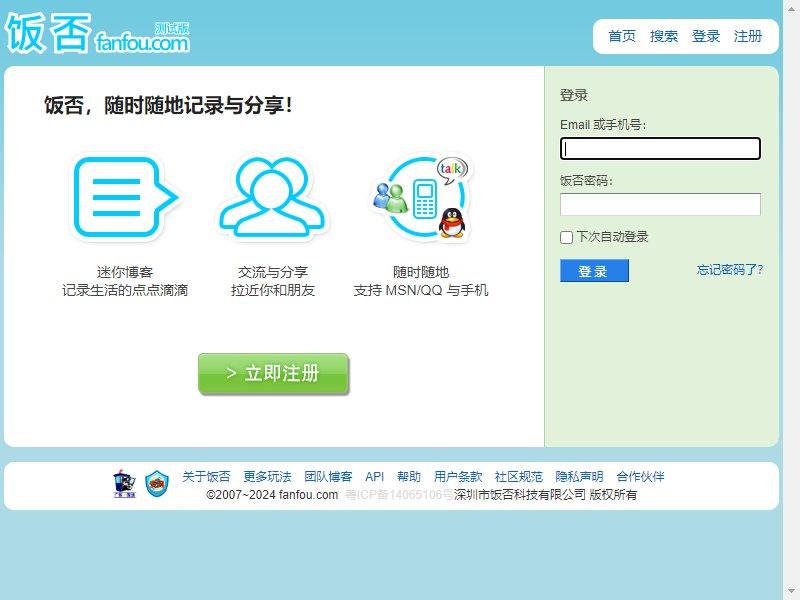Click the police cartoon badge in footer
Image resolution: width=800 pixels, height=600 pixels.
(x=124, y=484)
